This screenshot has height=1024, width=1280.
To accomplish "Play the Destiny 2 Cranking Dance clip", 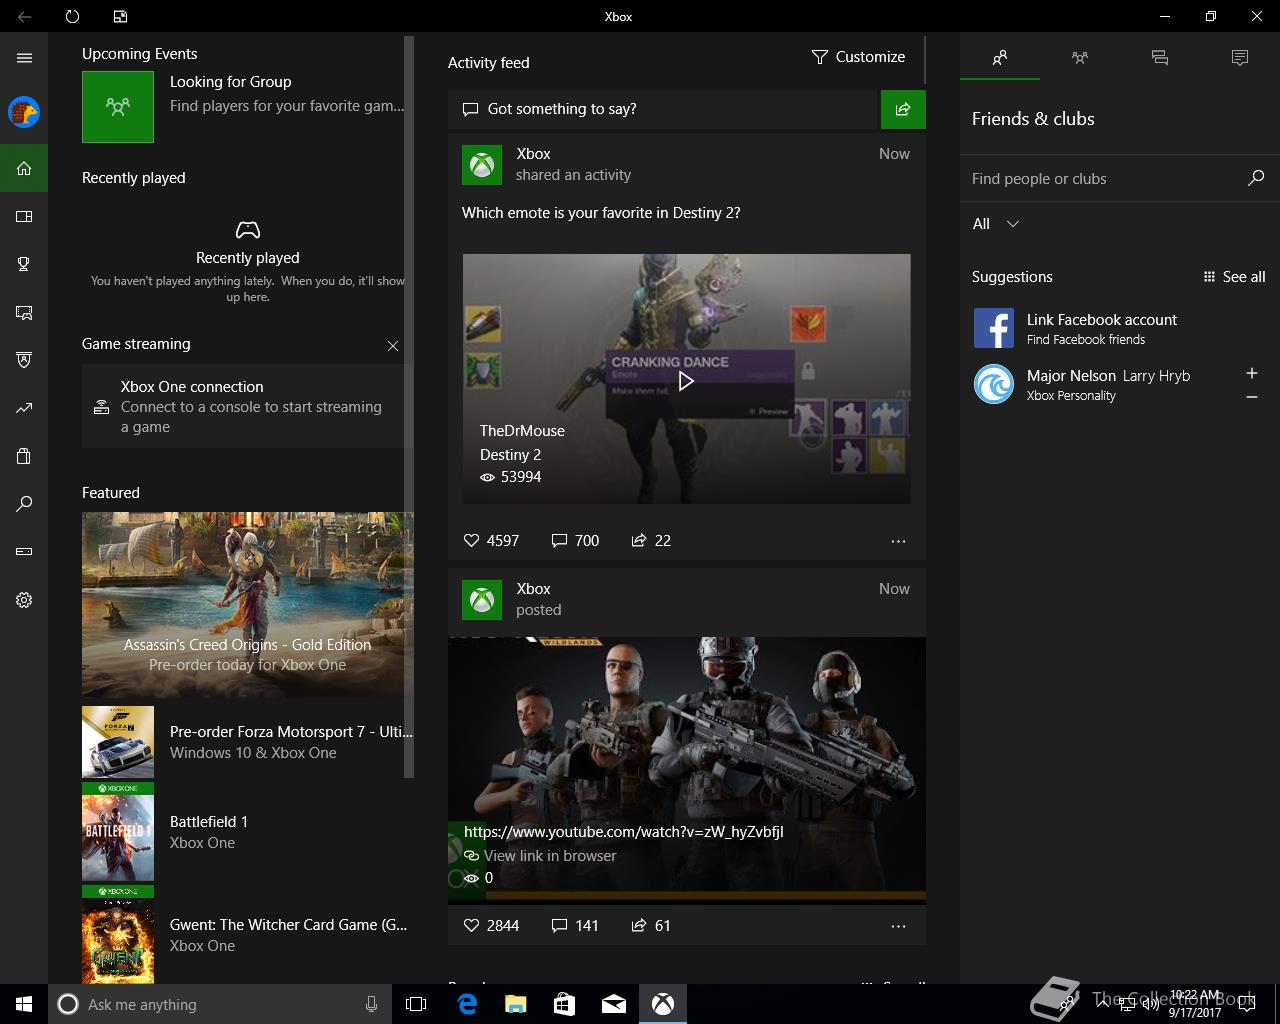I will [686, 380].
